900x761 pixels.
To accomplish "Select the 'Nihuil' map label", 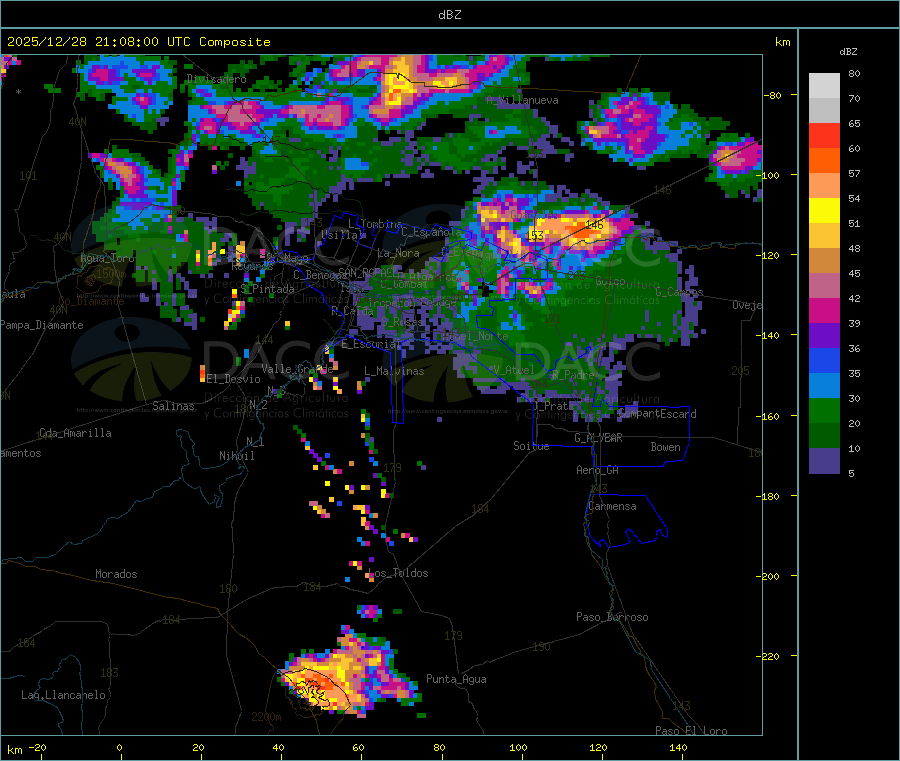I will pyautogui.click(x=237, y=456).
